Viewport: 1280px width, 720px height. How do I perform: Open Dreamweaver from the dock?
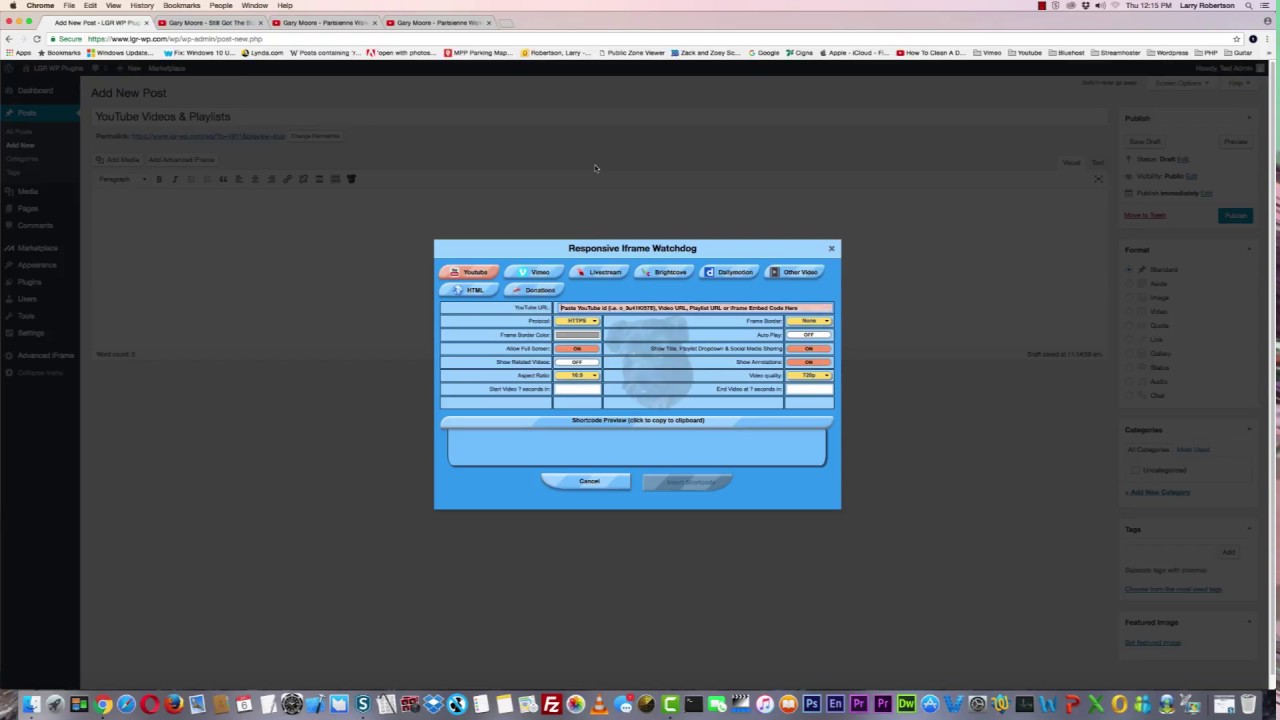(x=906, y=705)
